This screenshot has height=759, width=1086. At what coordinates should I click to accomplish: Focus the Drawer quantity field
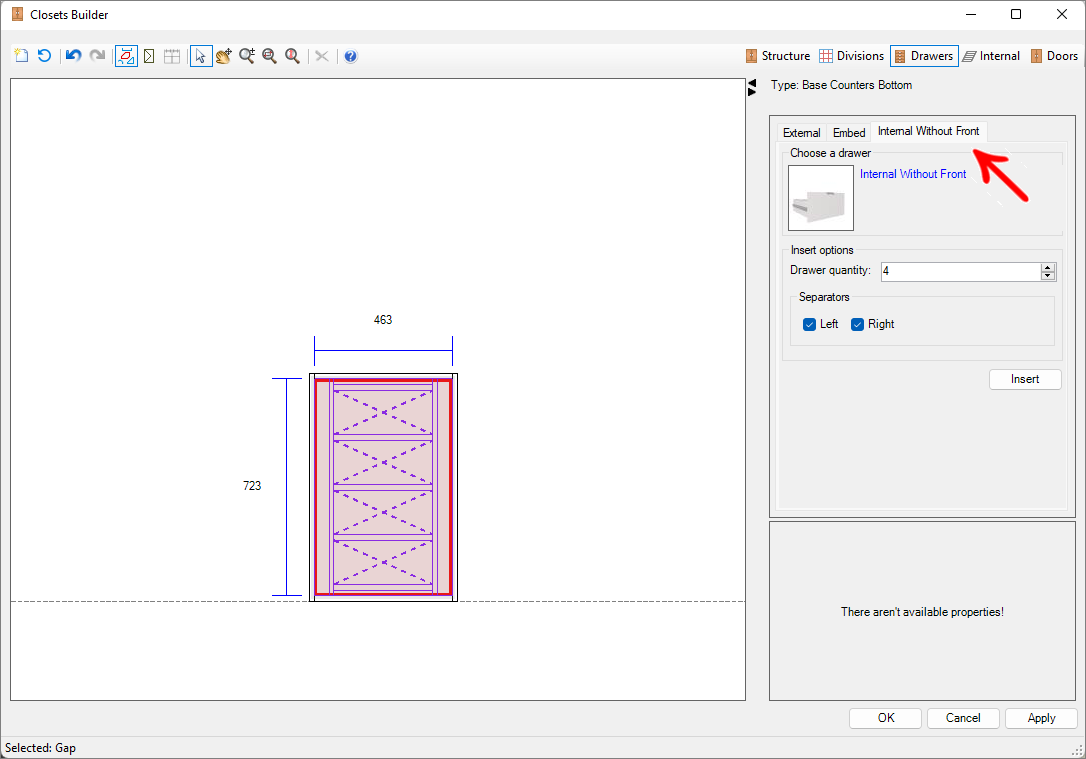pyautogui.click(x=961, y=271)
